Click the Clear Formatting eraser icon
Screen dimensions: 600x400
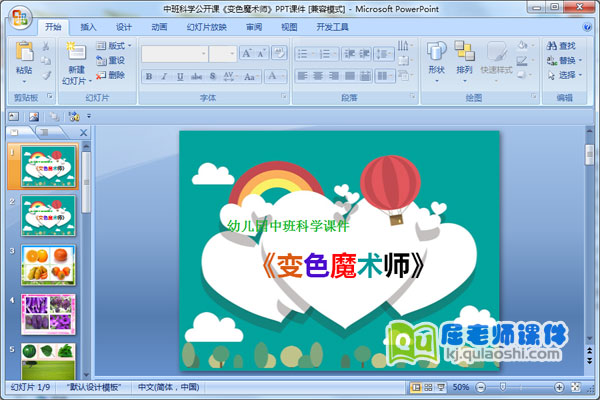click(x=279, y=53)
